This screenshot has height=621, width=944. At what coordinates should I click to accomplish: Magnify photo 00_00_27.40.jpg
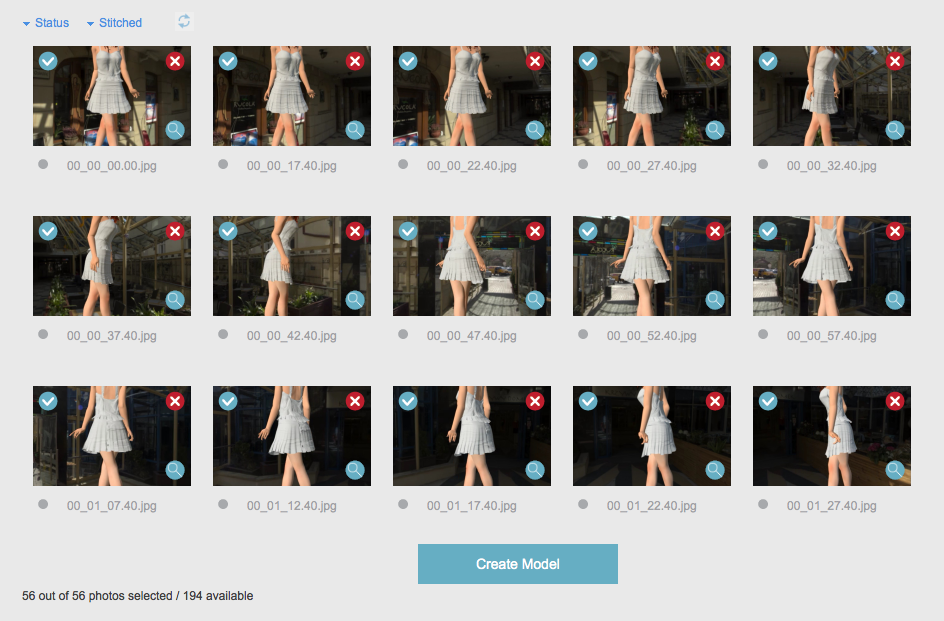click(x=715, y=130)
